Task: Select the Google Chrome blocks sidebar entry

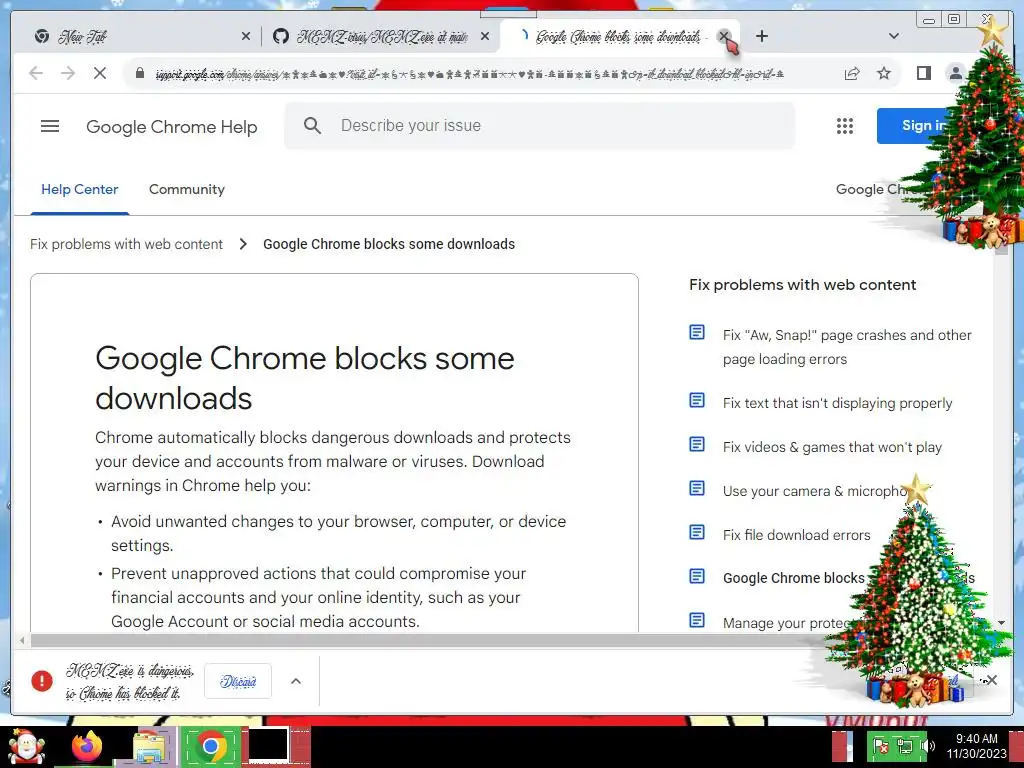Action: tap(793, 578)
